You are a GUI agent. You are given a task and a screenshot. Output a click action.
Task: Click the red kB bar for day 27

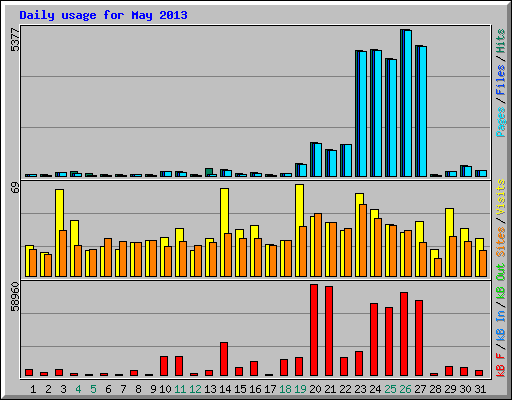[x=419, y=338]
